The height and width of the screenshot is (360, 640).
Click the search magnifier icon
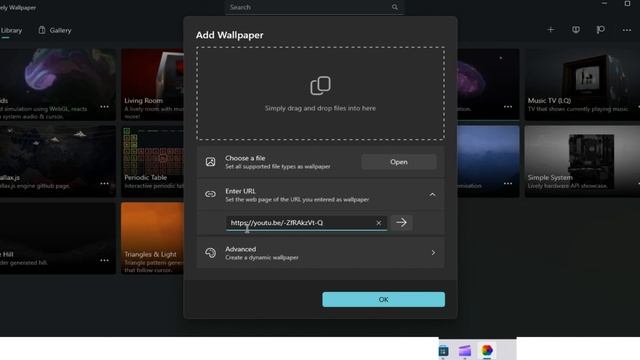point(395,7)
